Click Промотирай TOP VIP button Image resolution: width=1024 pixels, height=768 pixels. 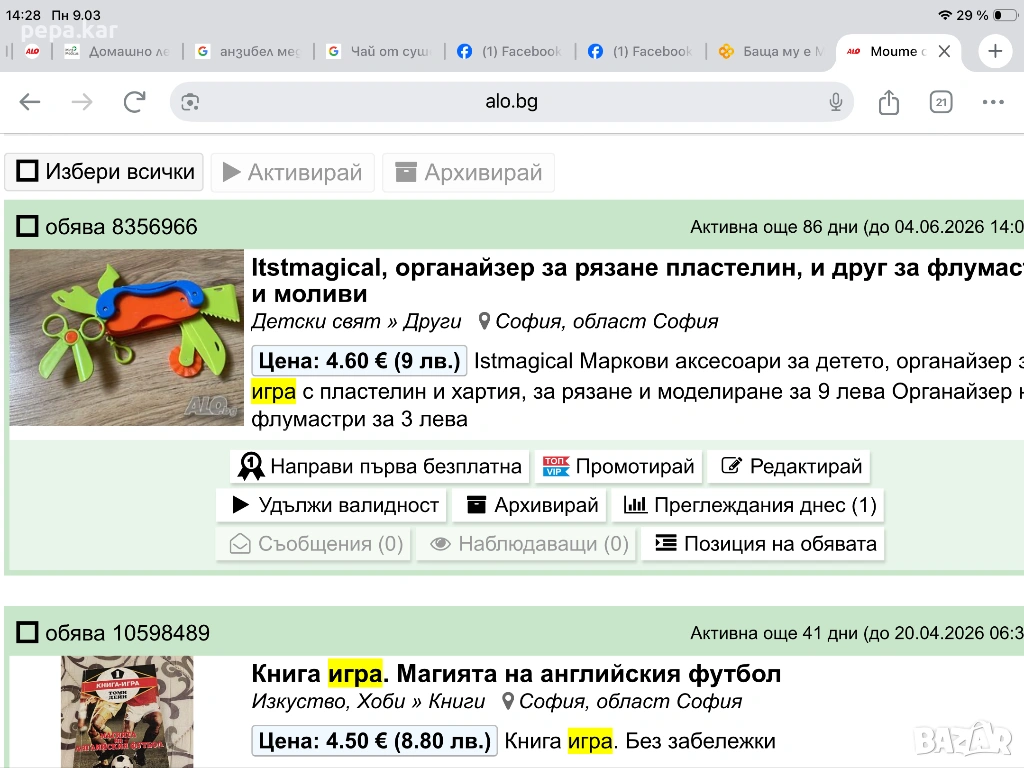pos(618,467)
